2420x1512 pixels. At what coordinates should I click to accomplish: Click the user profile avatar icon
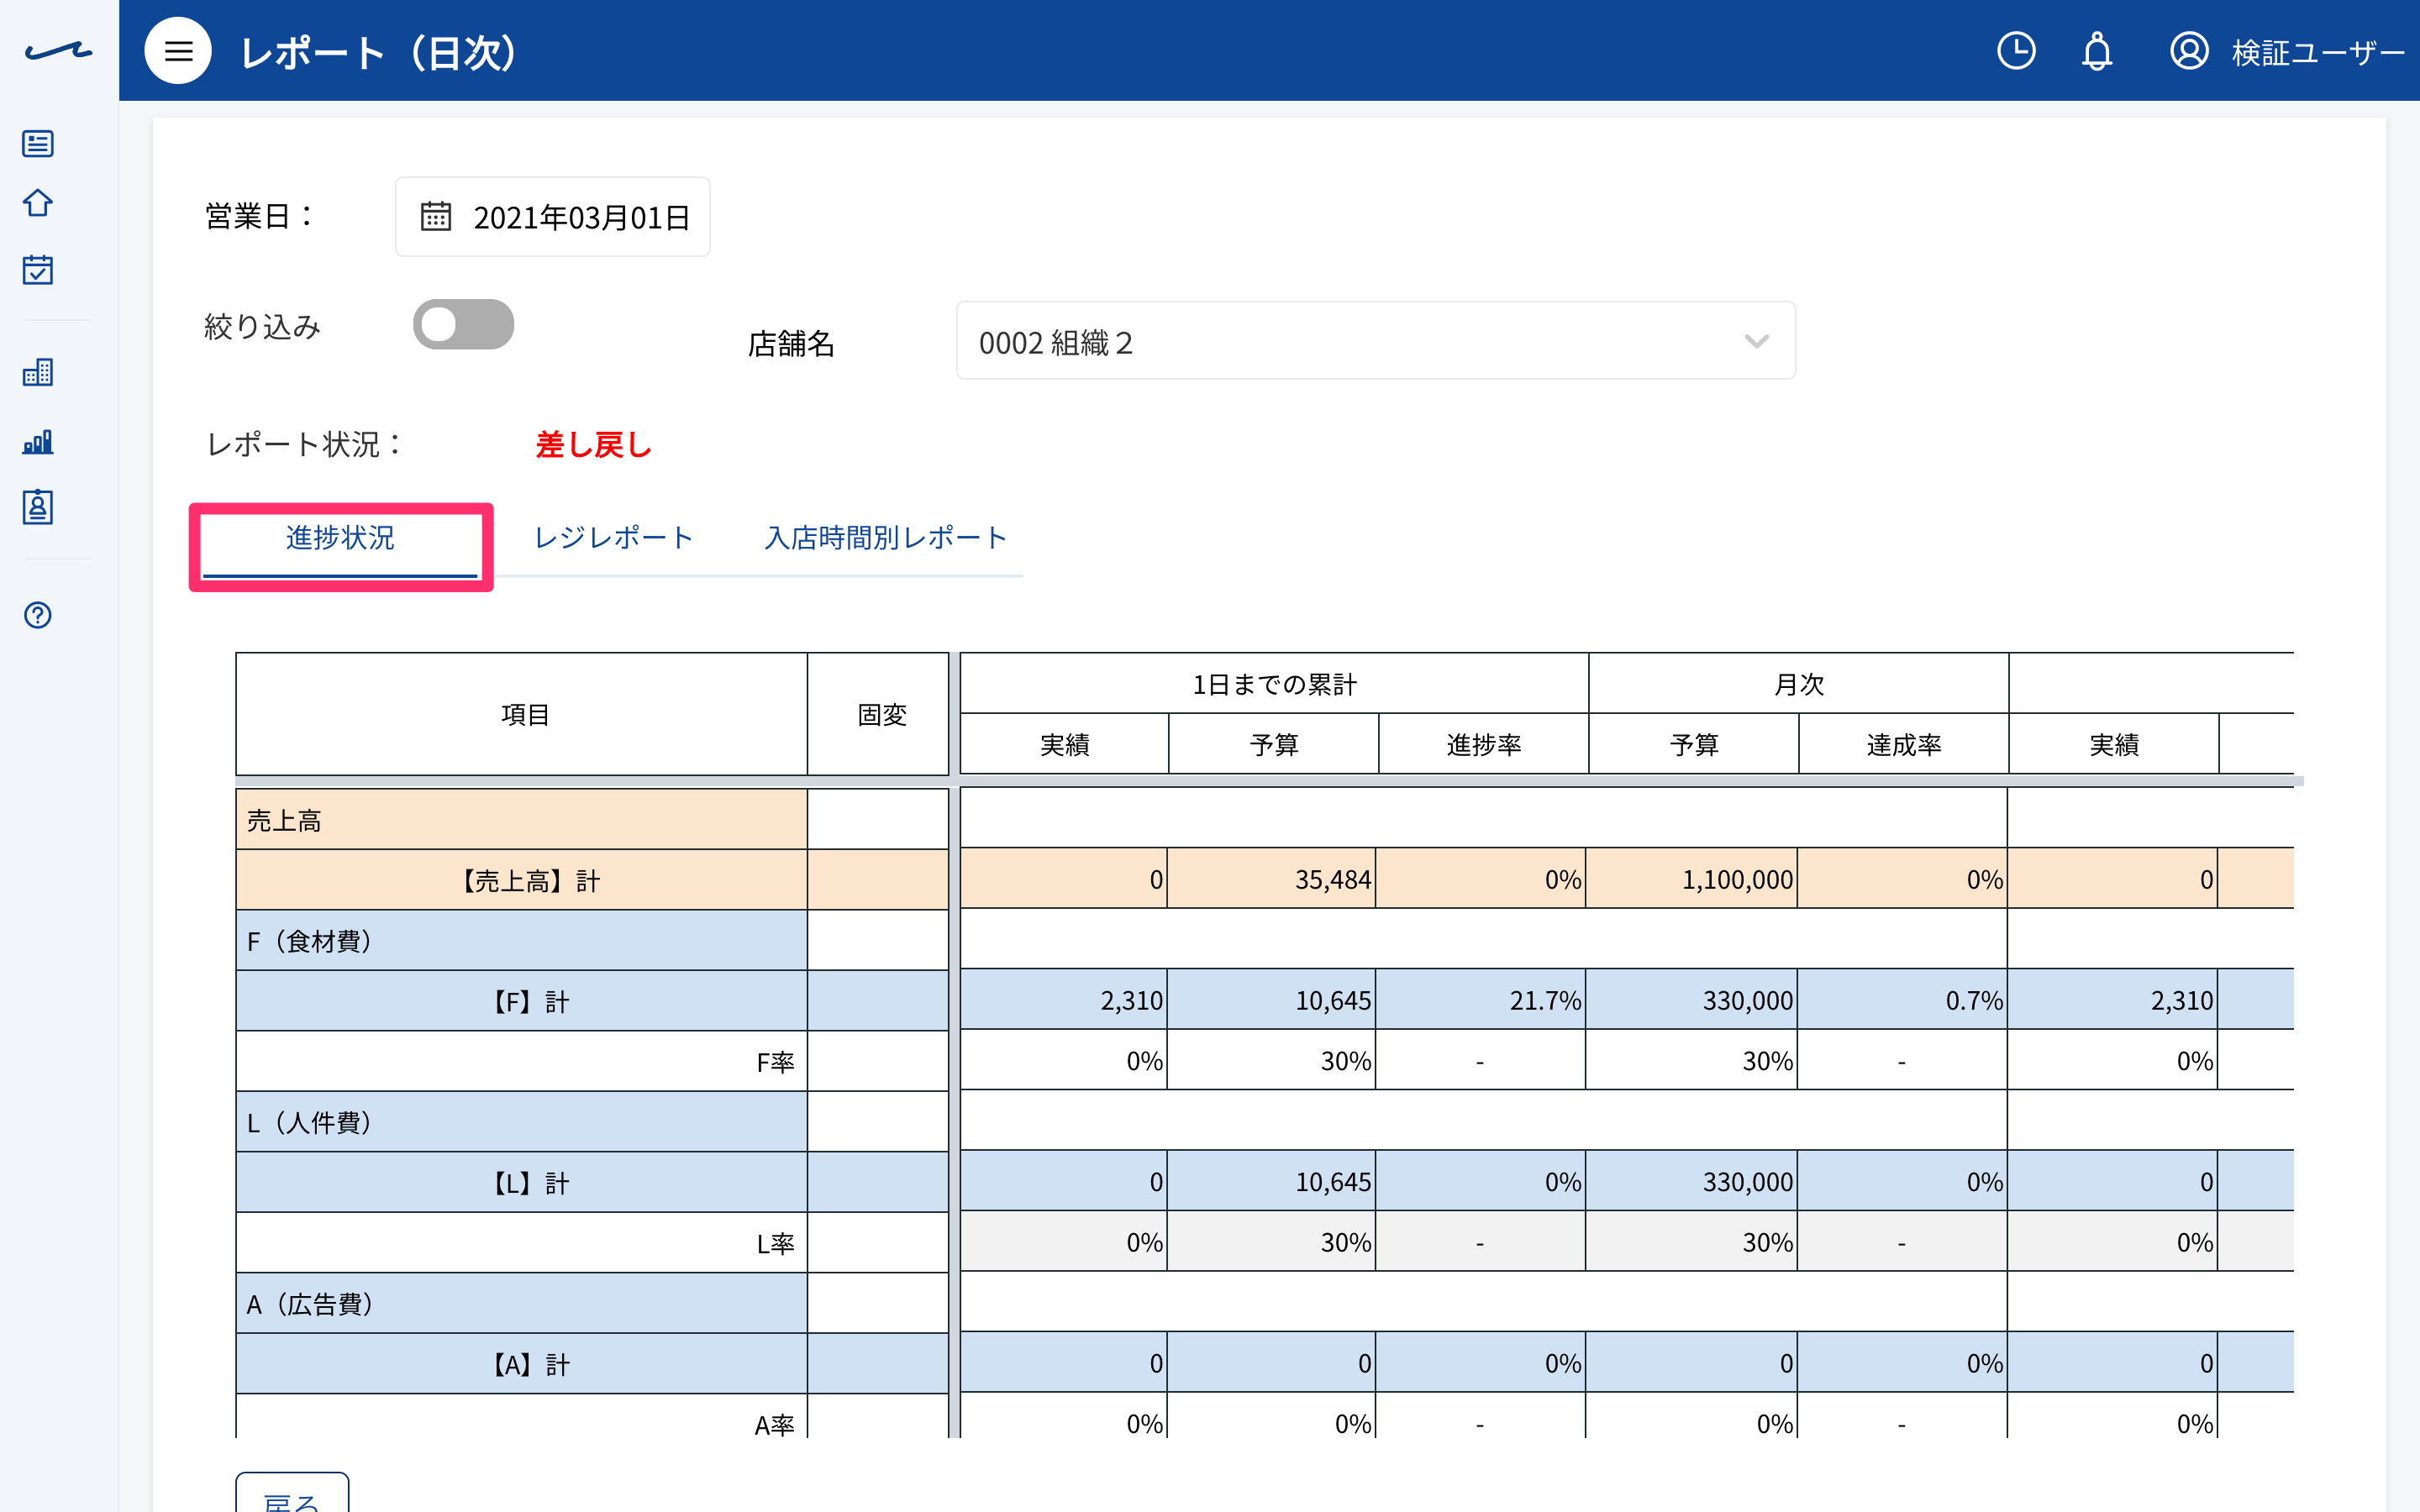pos(2188,51)
